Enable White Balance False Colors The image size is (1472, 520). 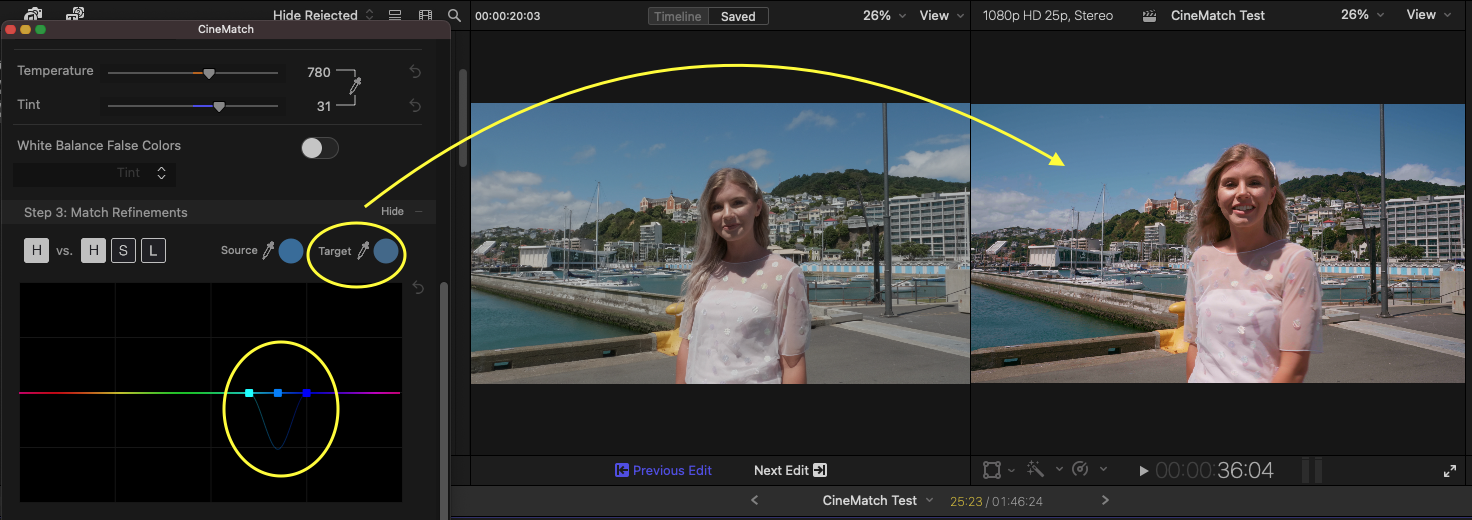tap(320, 148)
